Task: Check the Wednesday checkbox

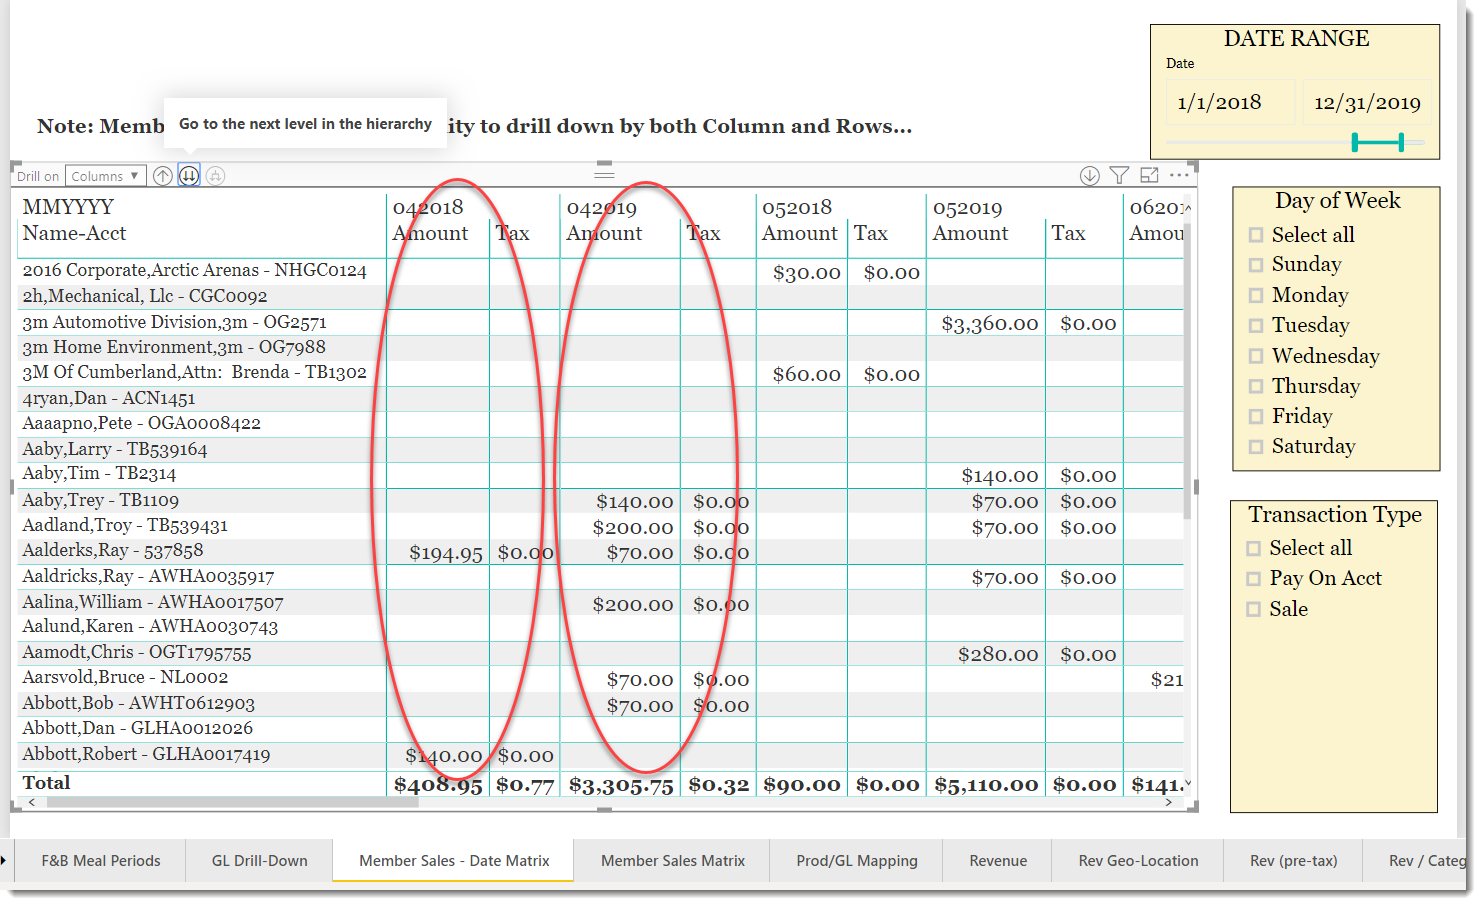Action: click(1256, 356)
